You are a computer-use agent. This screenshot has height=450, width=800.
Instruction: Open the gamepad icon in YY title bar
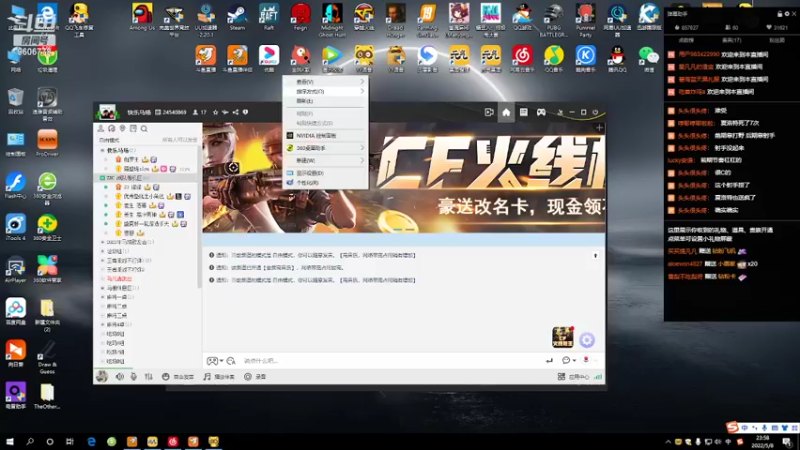click(x=541, y=112)
